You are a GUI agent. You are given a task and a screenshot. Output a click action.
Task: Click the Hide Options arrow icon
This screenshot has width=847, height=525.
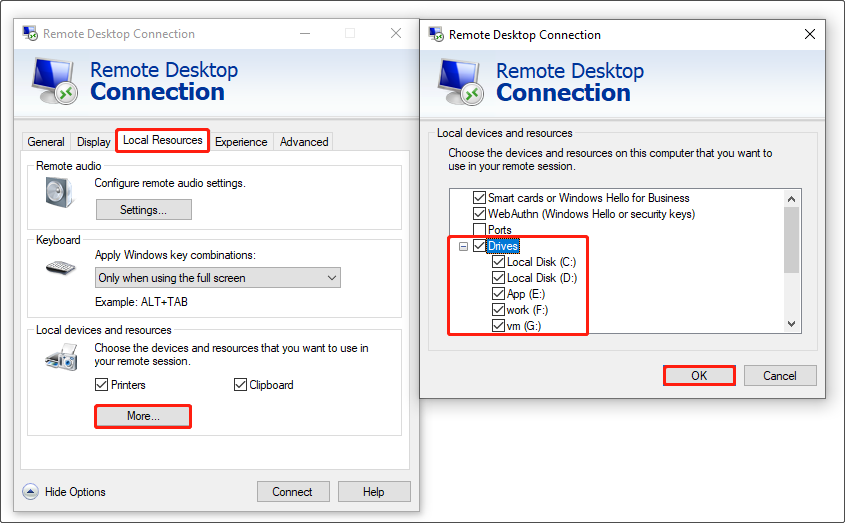point(31,492)
